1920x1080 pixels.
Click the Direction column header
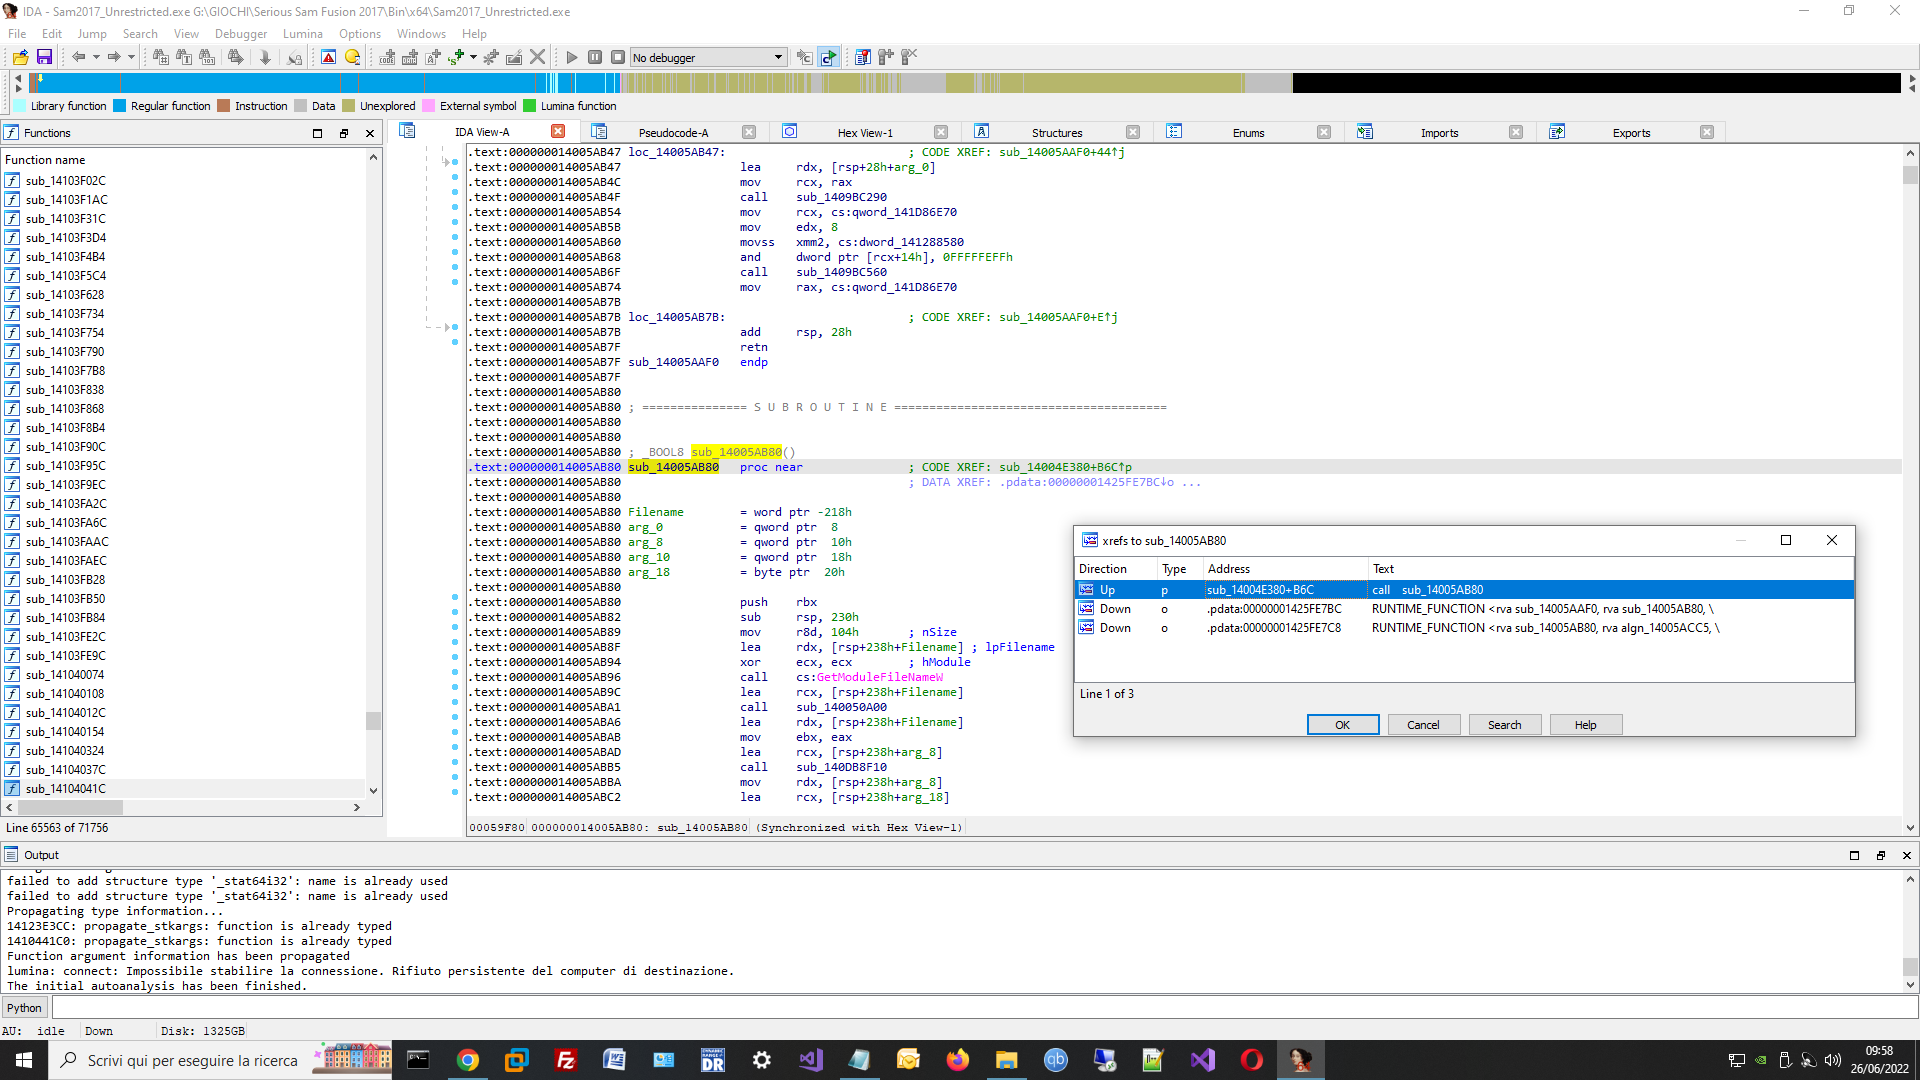point(1103,569)
